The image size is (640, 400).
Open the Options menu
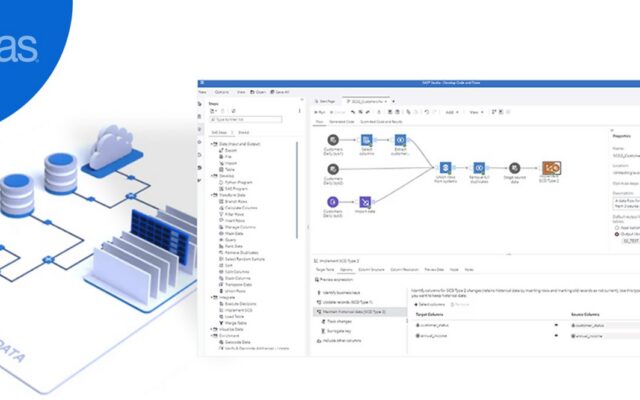[222, 92]
